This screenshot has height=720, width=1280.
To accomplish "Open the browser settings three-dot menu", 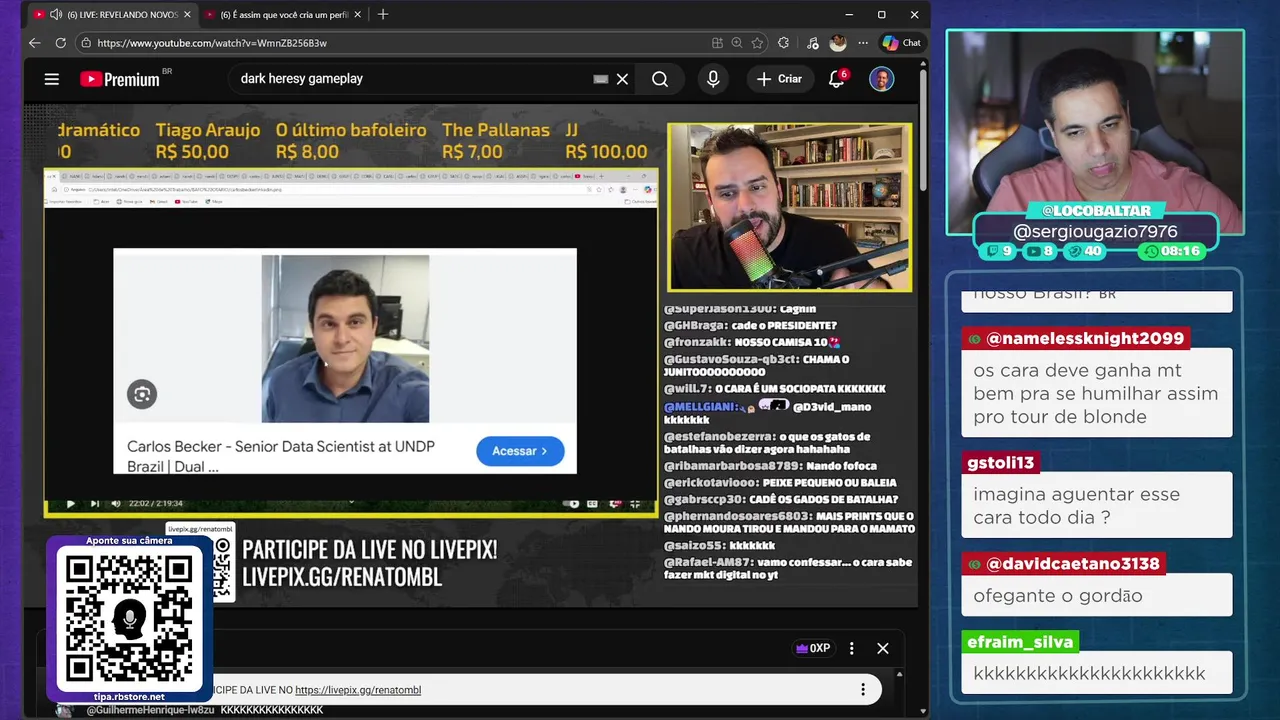I will (x=863, y=43).
